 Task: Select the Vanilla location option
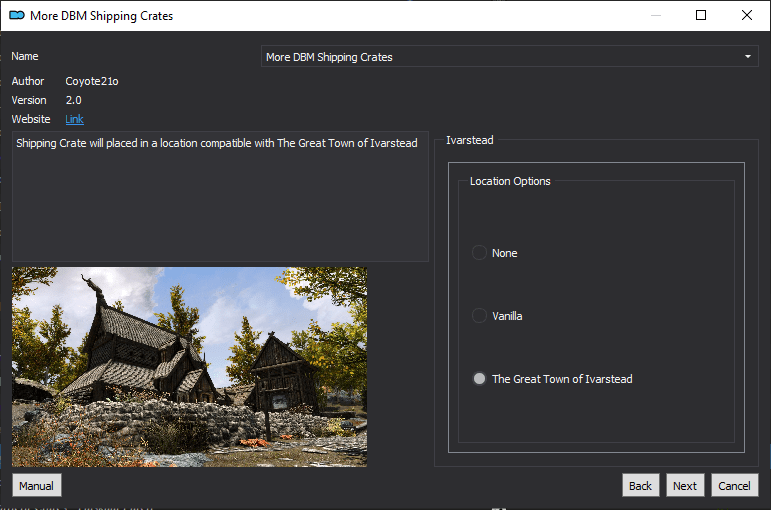coord(497,316)
